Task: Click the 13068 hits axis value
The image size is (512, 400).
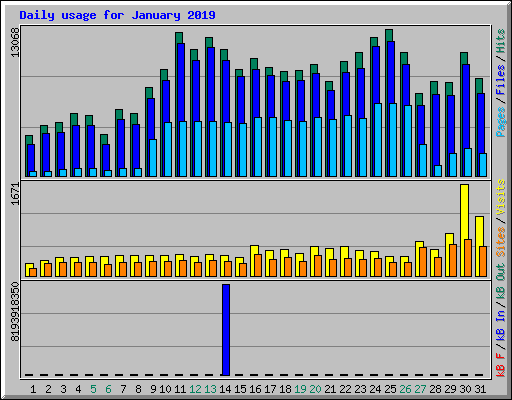Action: [15, 42]
